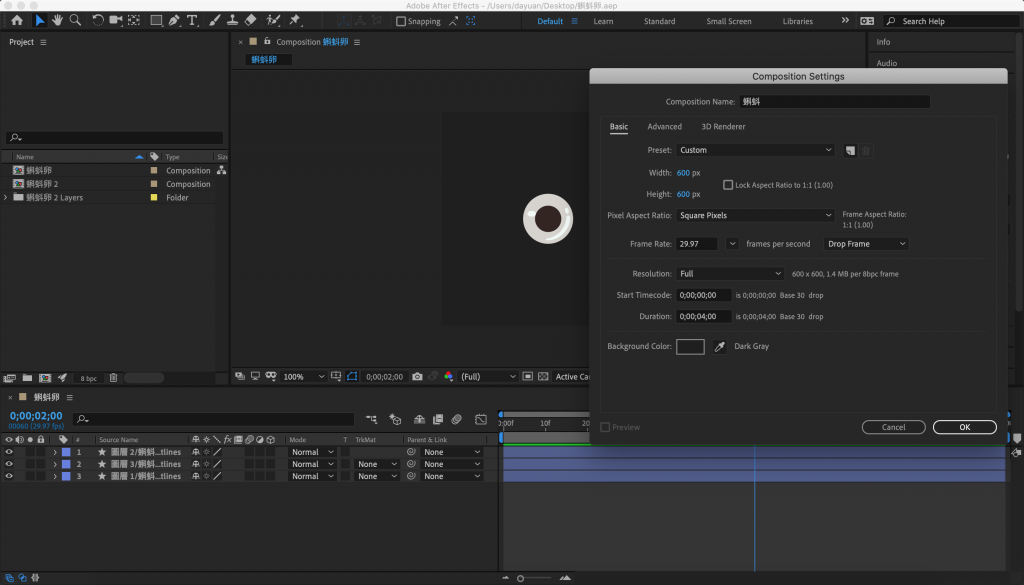The image size is (1024, 585).
Task: Click the OK button
Action: click(x=964, y=427)
